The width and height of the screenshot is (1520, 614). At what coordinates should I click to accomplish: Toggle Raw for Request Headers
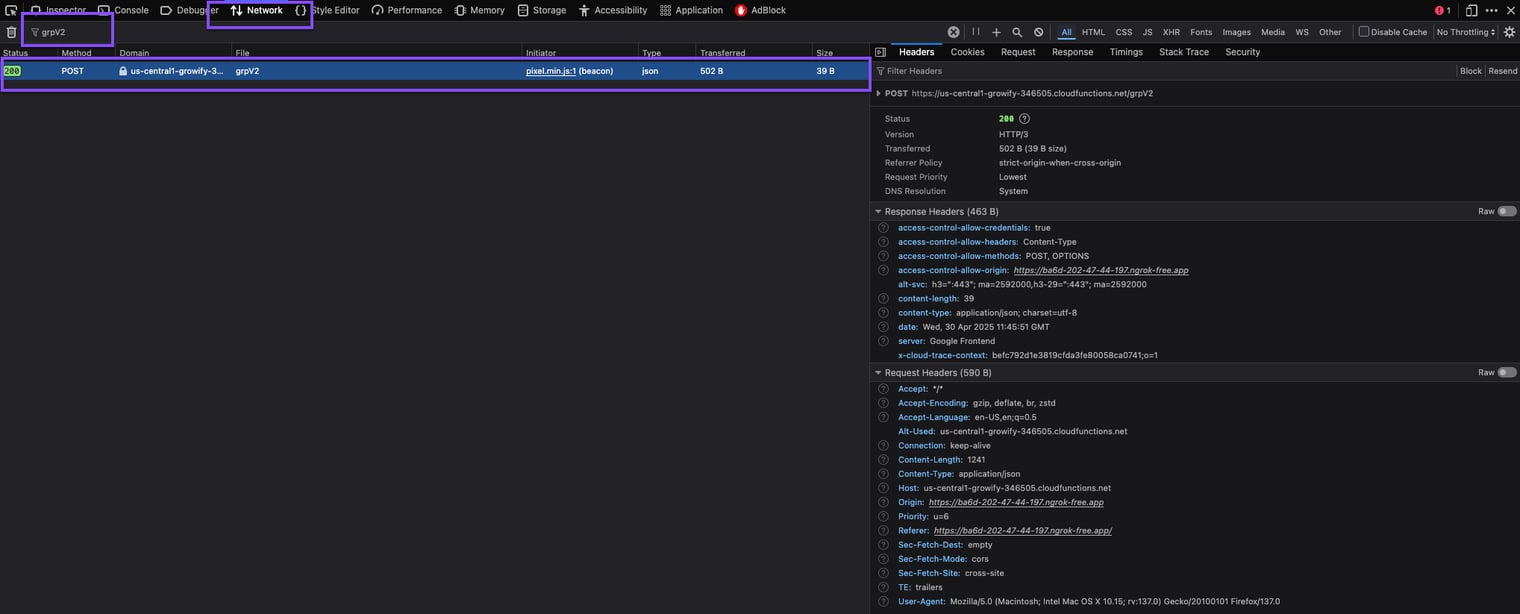(1506, 373)
